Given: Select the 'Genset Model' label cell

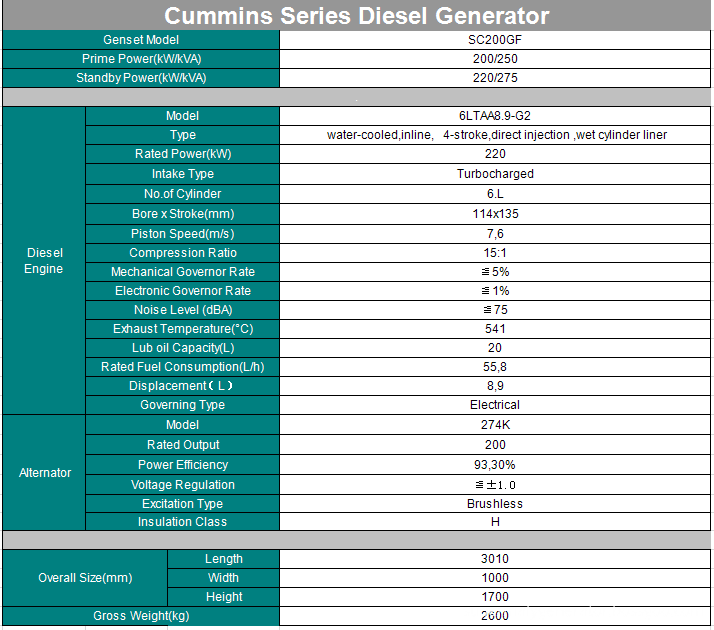Looking at the screenshot, I should pos(141,40).
